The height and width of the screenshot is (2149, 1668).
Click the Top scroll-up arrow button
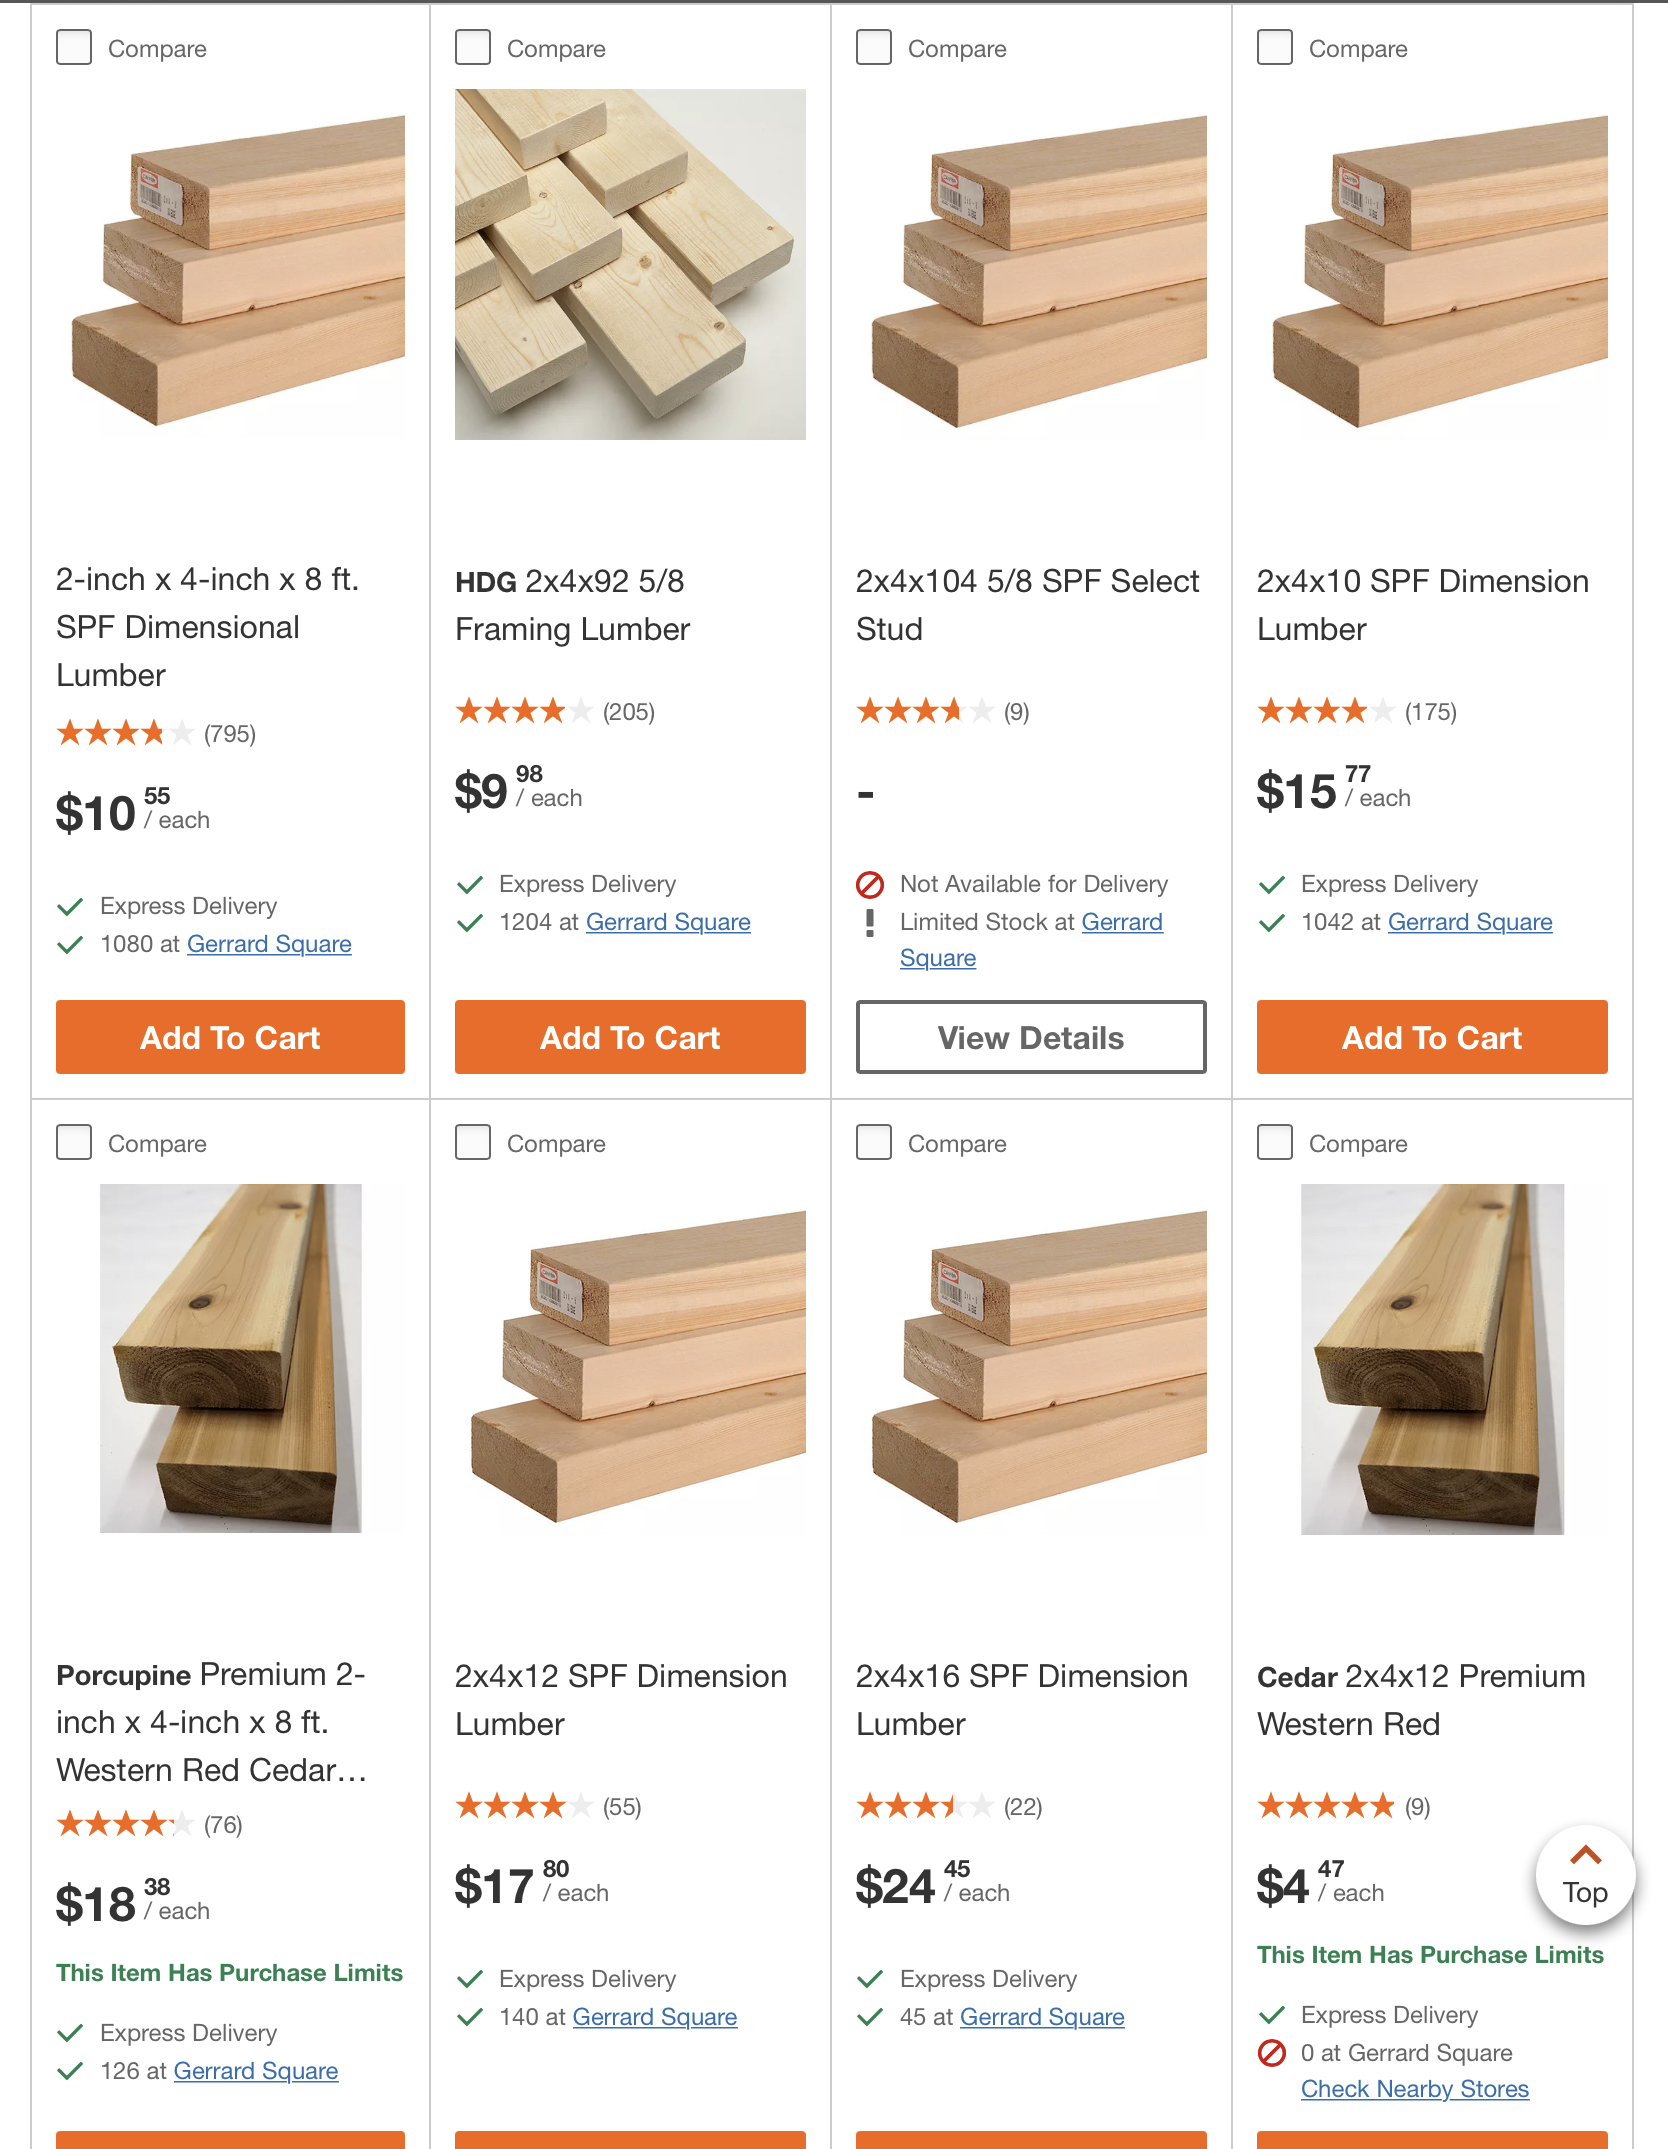pyautogui.click(x=1585, y=1875)
